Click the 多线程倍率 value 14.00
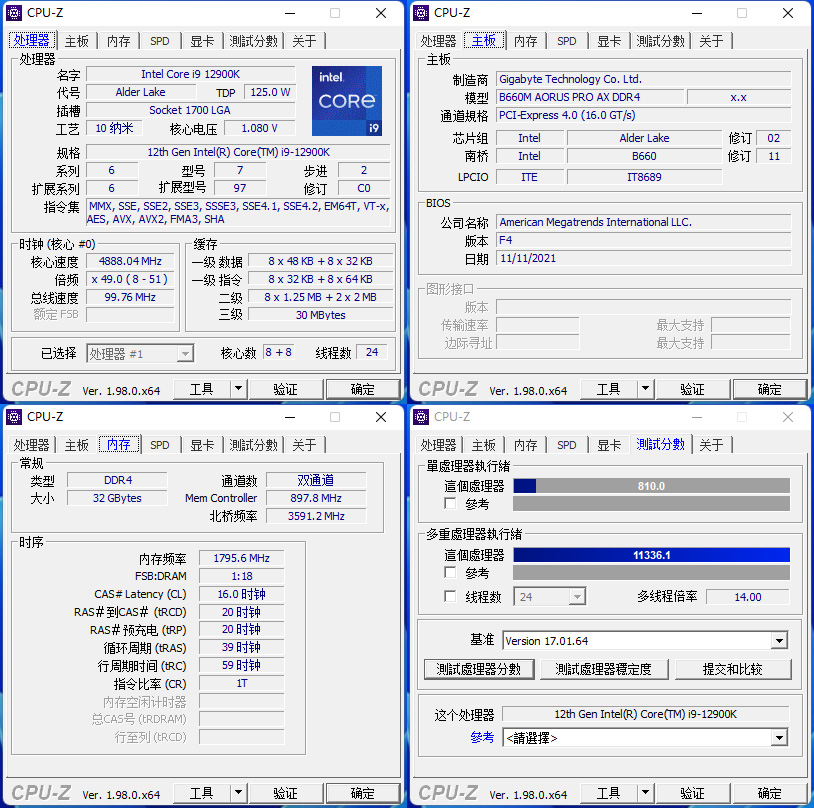 pos(748,597)
